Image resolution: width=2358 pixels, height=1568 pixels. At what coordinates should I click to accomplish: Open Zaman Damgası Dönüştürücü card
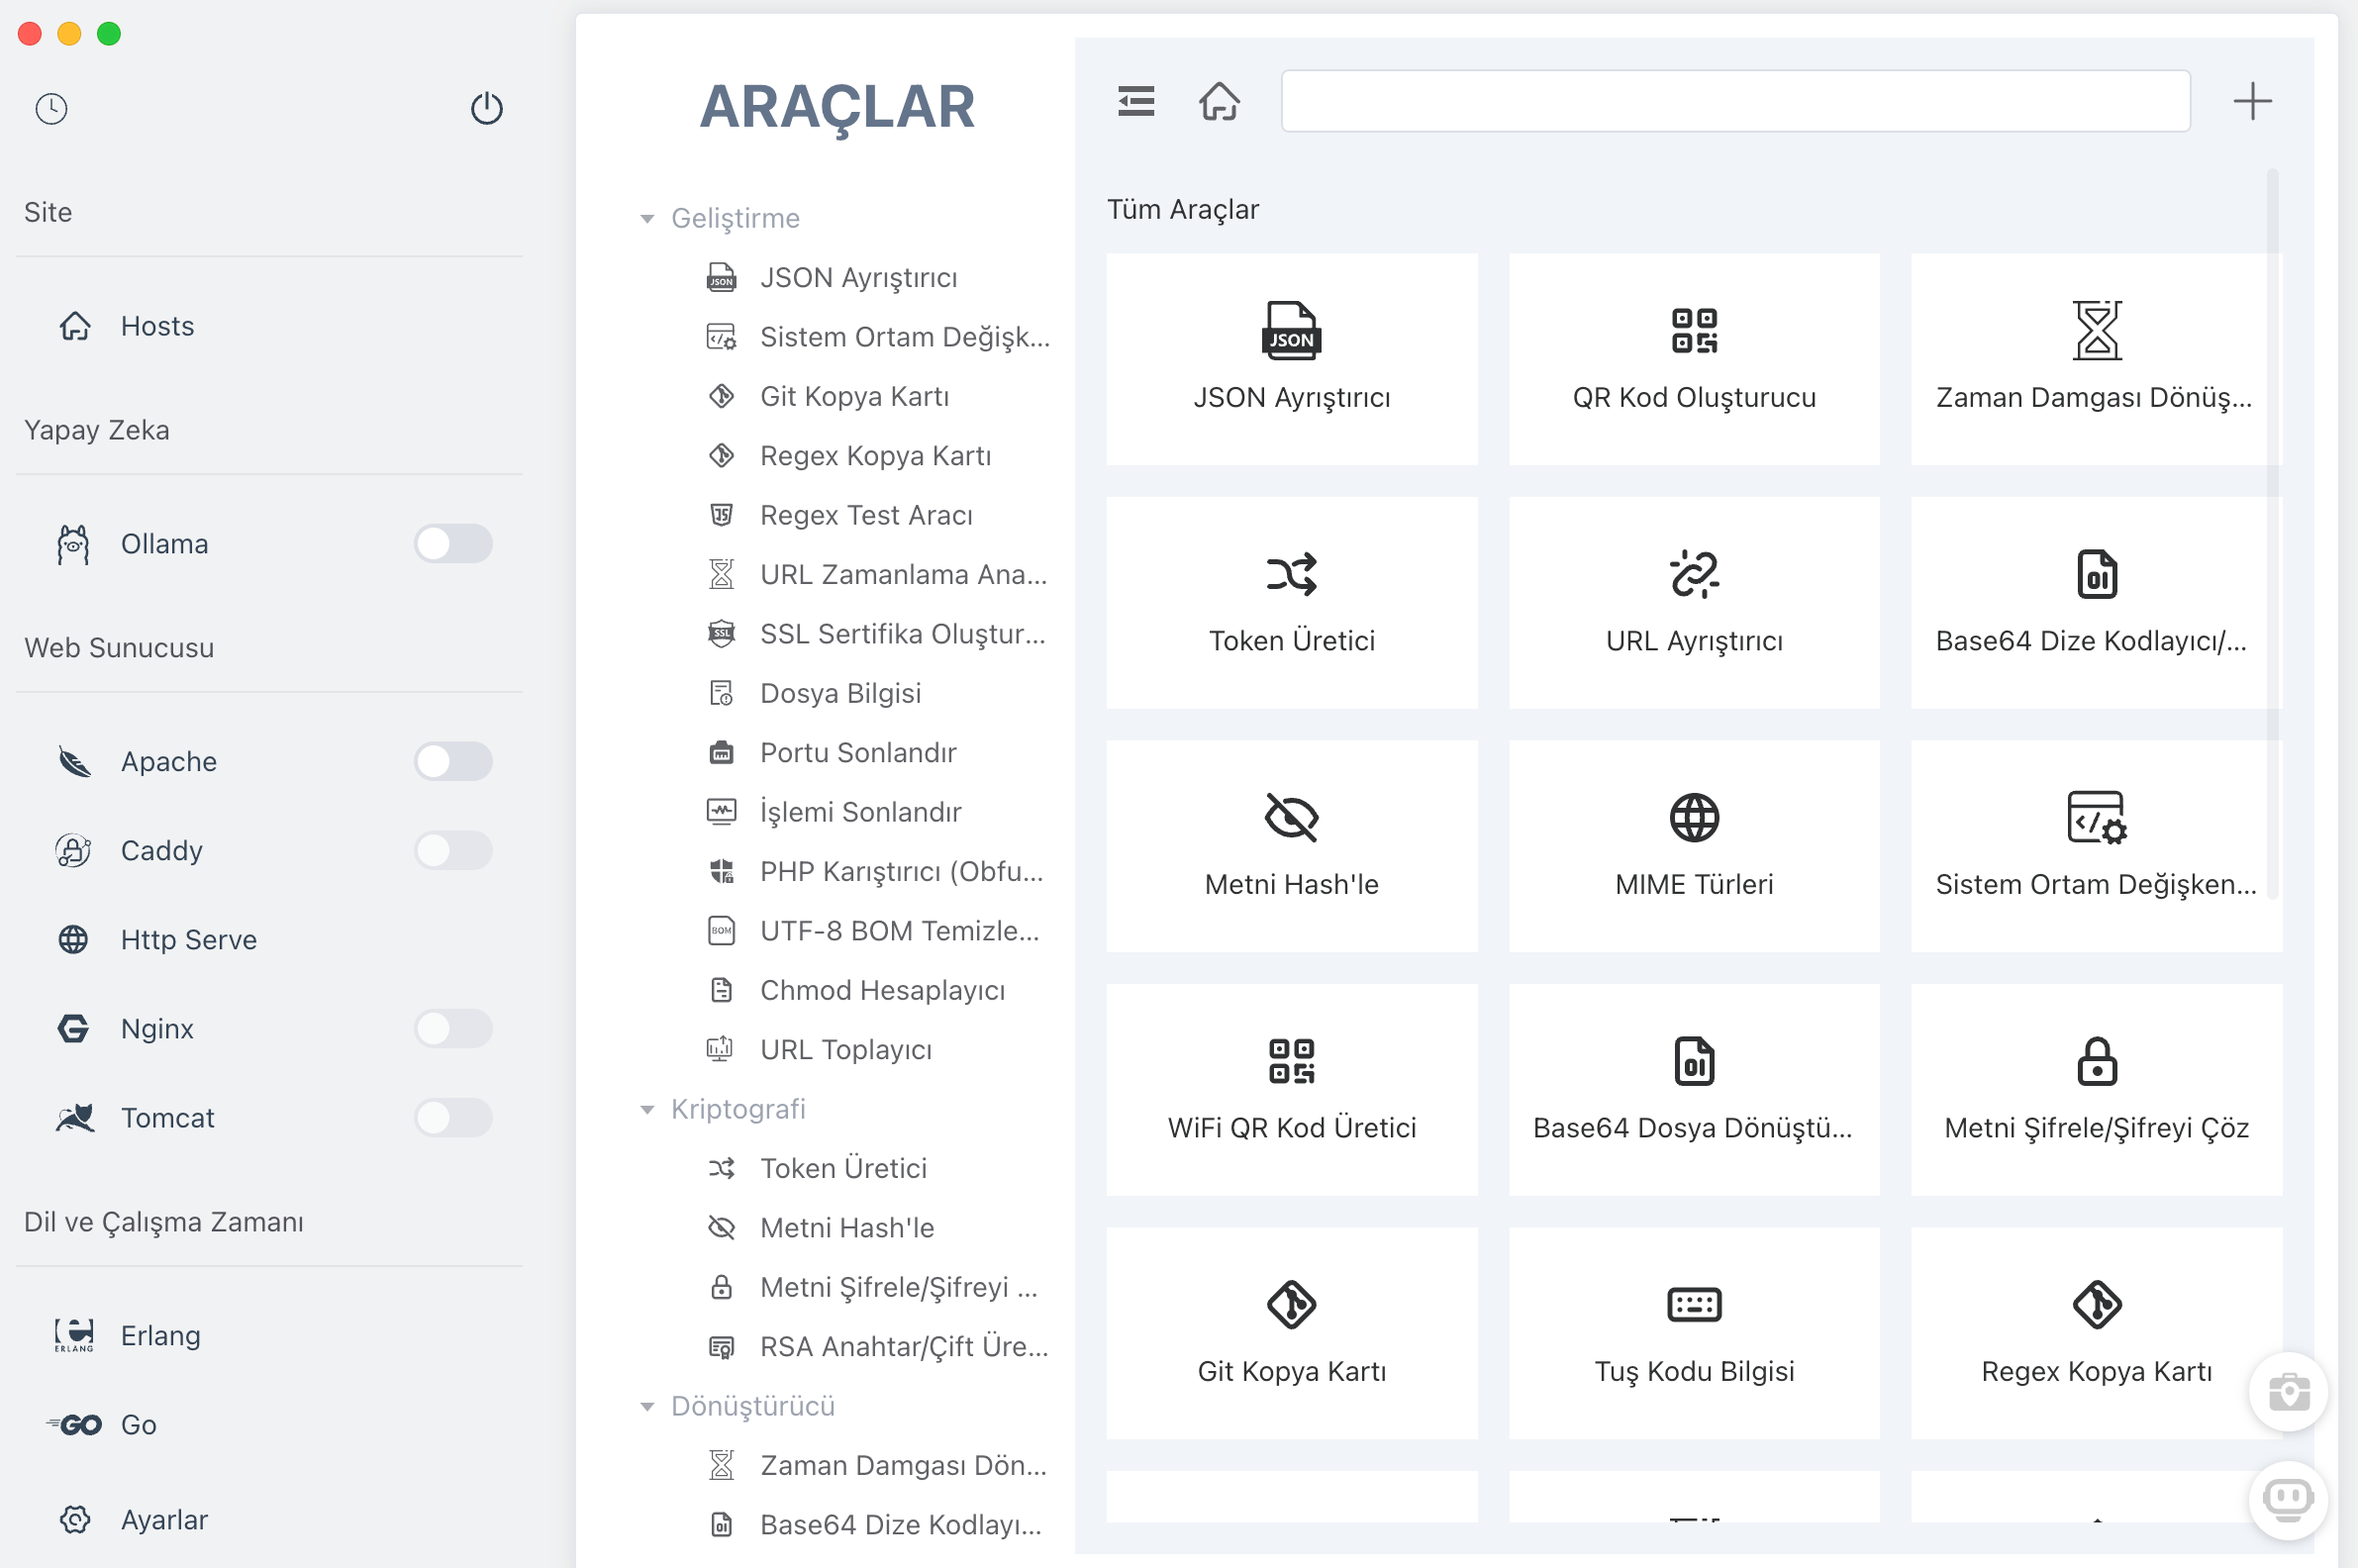coord(2096,359)
